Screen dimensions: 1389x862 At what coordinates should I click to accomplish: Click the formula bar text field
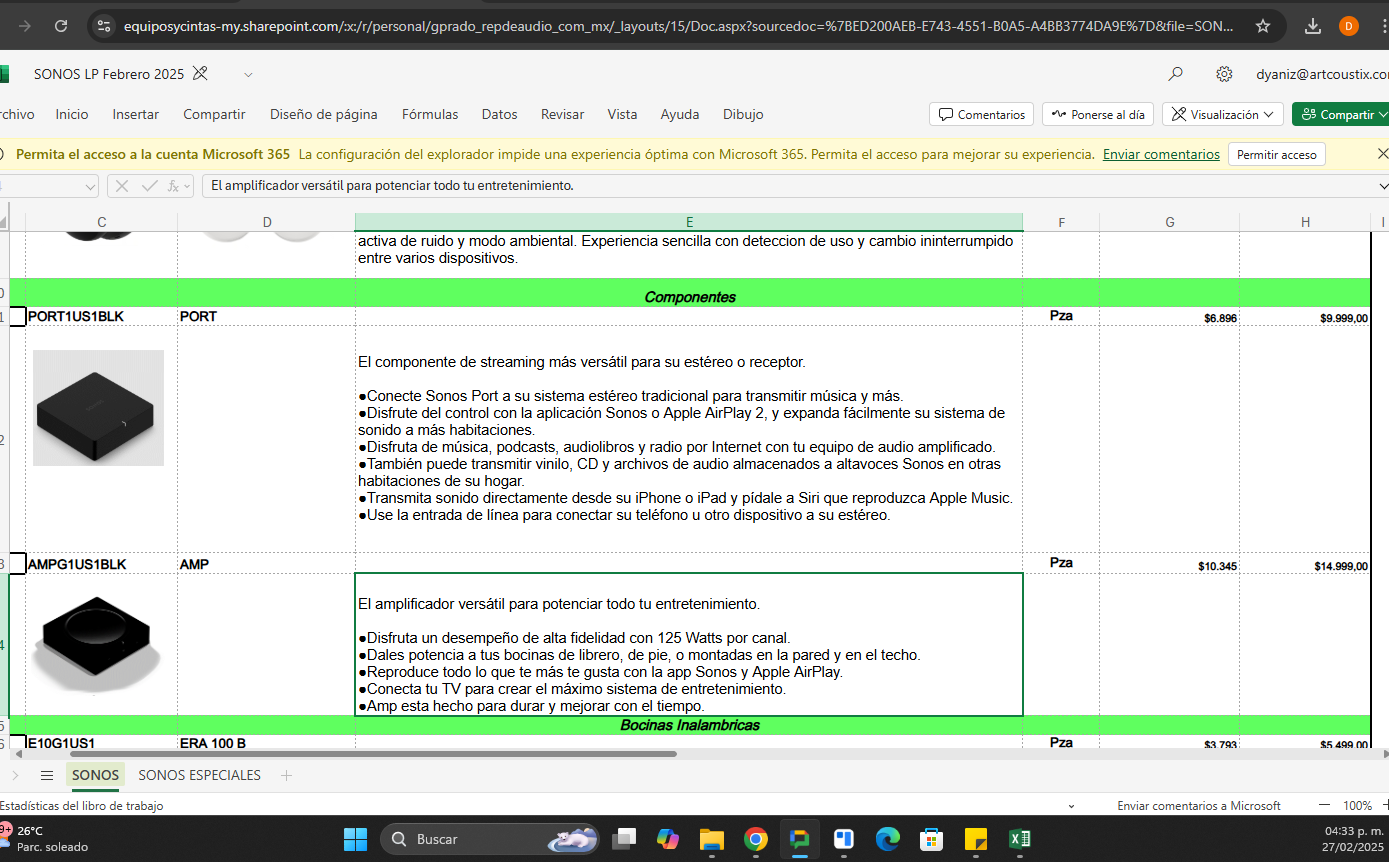tap(789, 186)
